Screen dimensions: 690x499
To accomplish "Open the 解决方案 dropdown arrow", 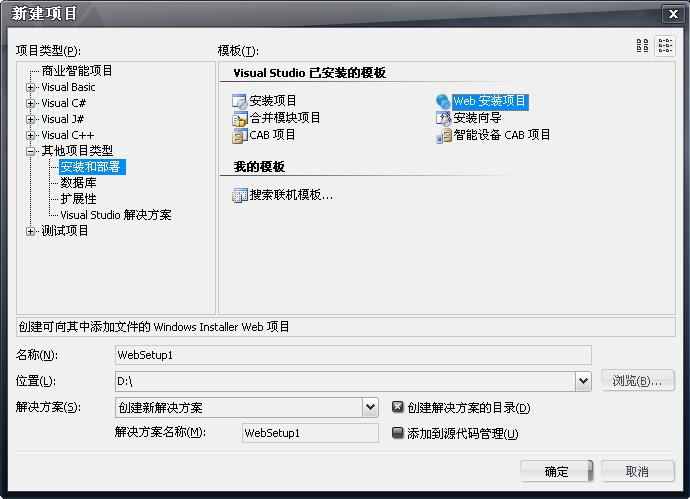I will (x=370, y=407).
